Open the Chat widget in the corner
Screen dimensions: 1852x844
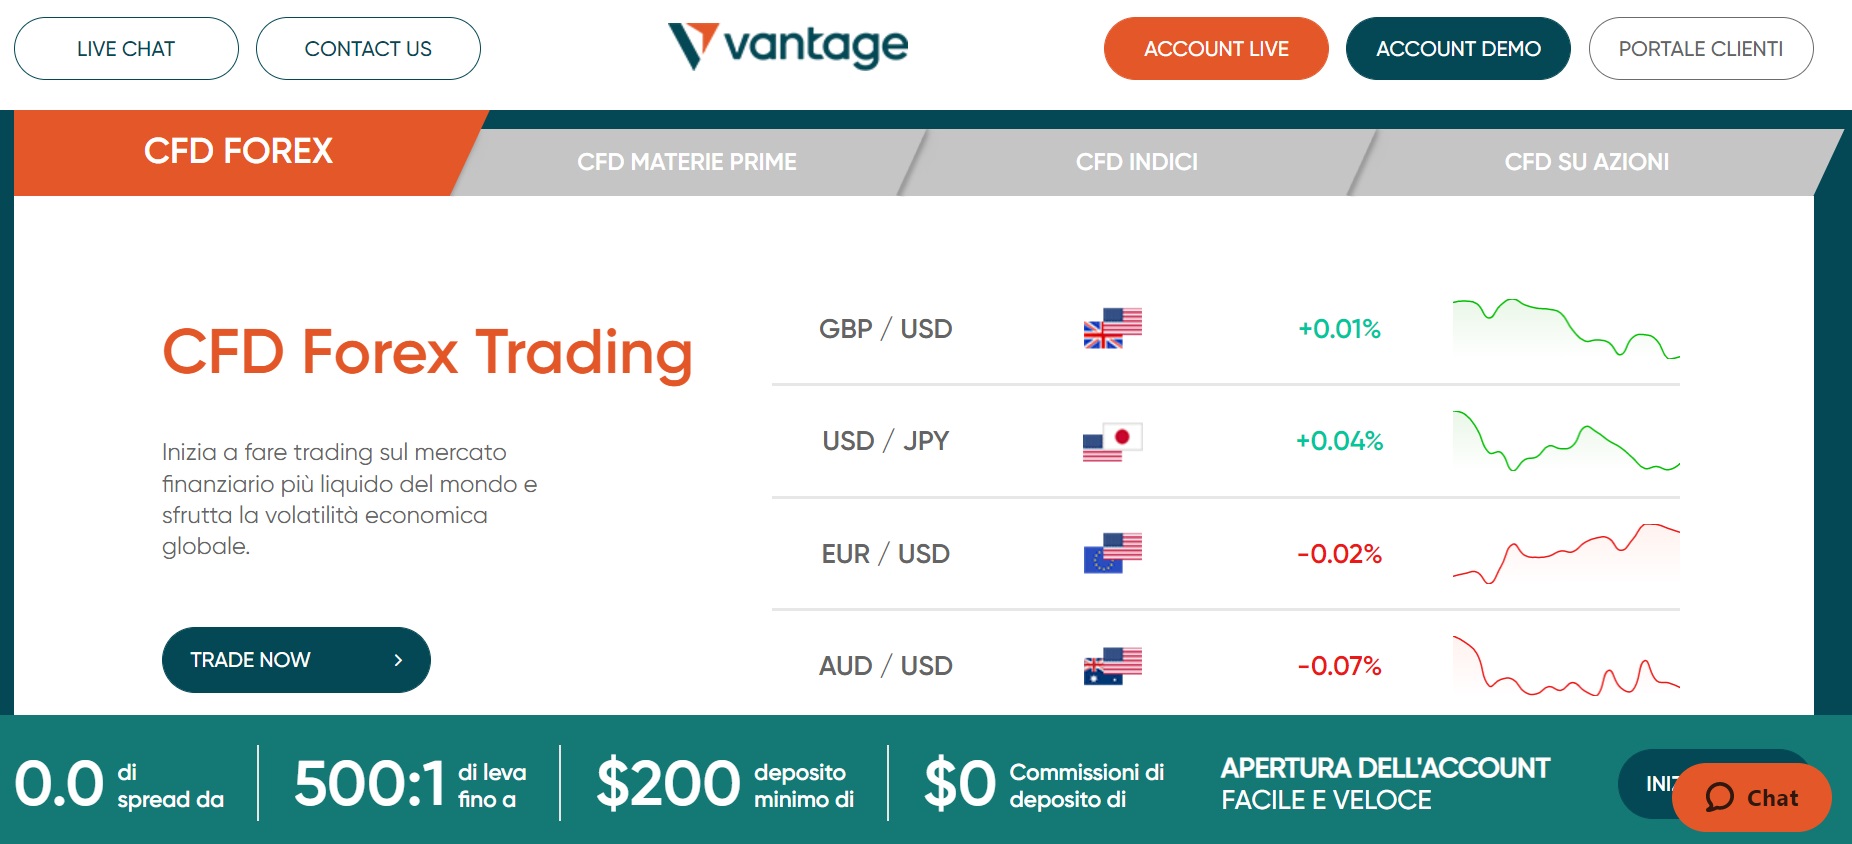click(1751, 797)
